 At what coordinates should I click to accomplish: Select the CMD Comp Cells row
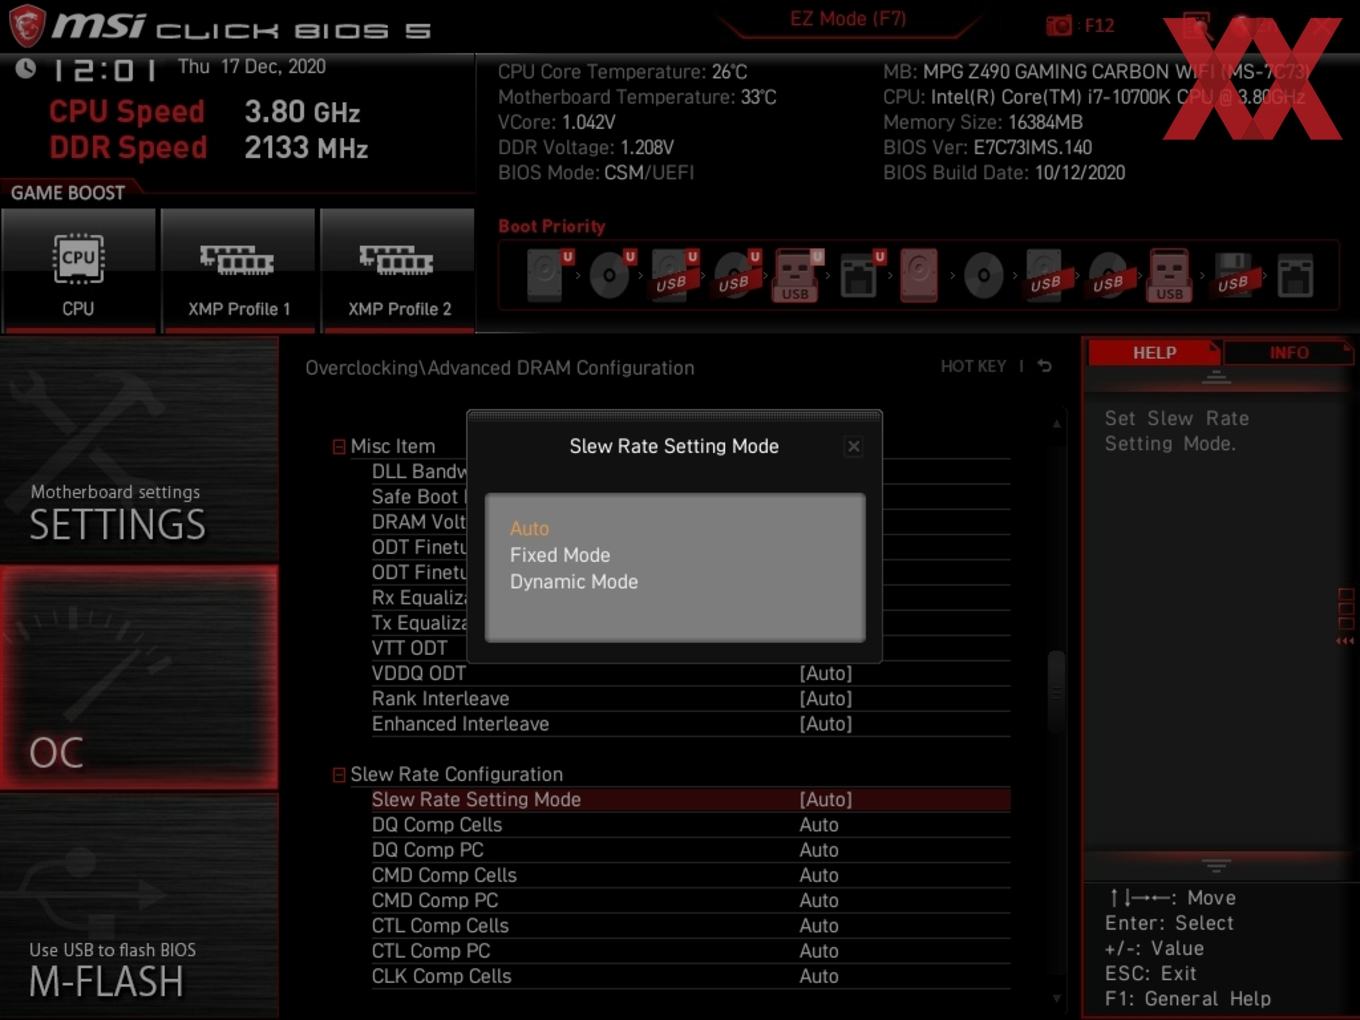[x=690, y=875]
